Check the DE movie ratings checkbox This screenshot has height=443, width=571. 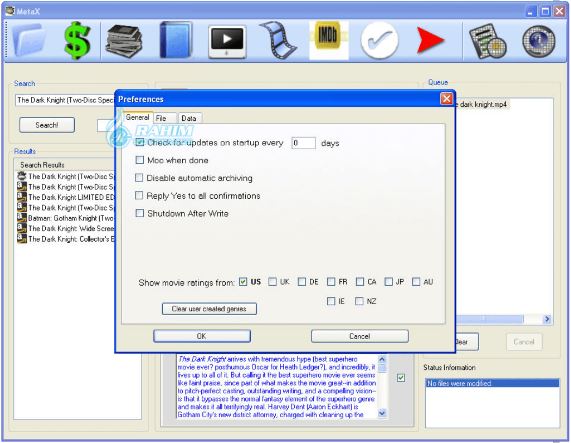tap(302, 281)
